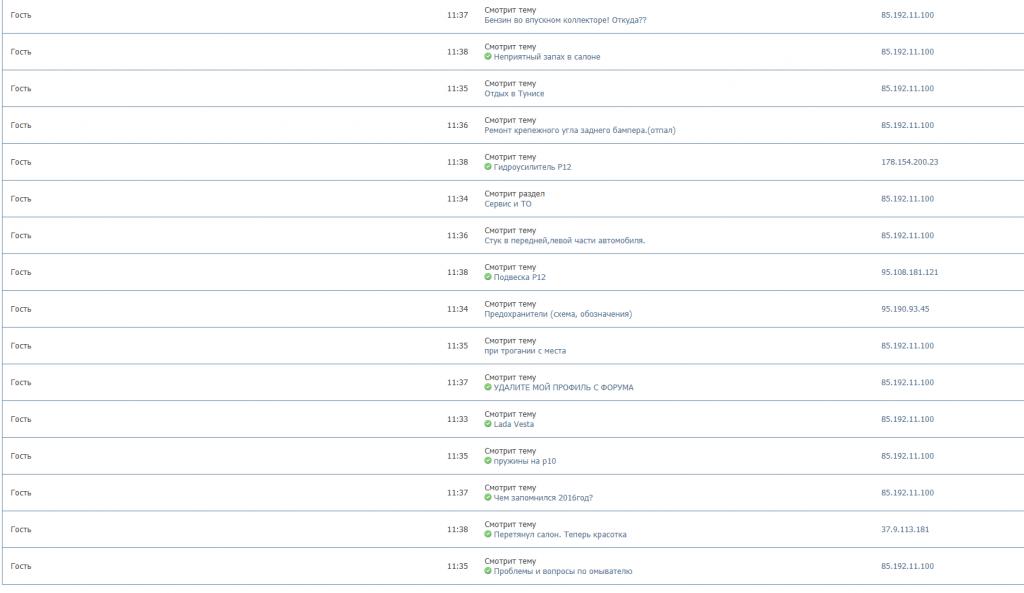This screenshot has height=593, width=1024.
Task: Open the Отдых в Тунисе topic
Action: point(514,93)
